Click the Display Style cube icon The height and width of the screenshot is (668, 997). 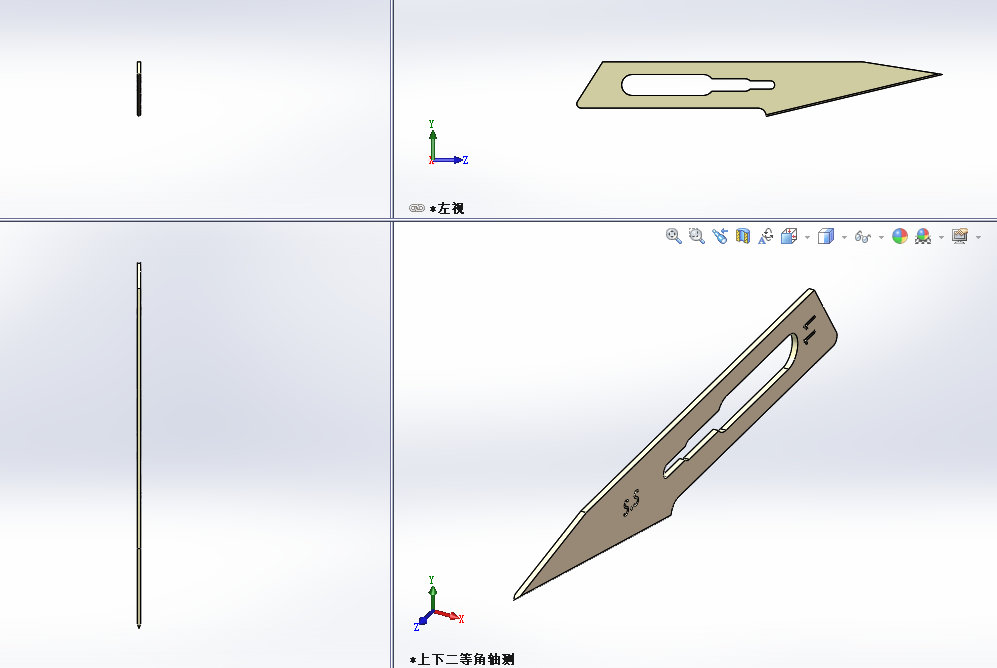tap(825, 236)
